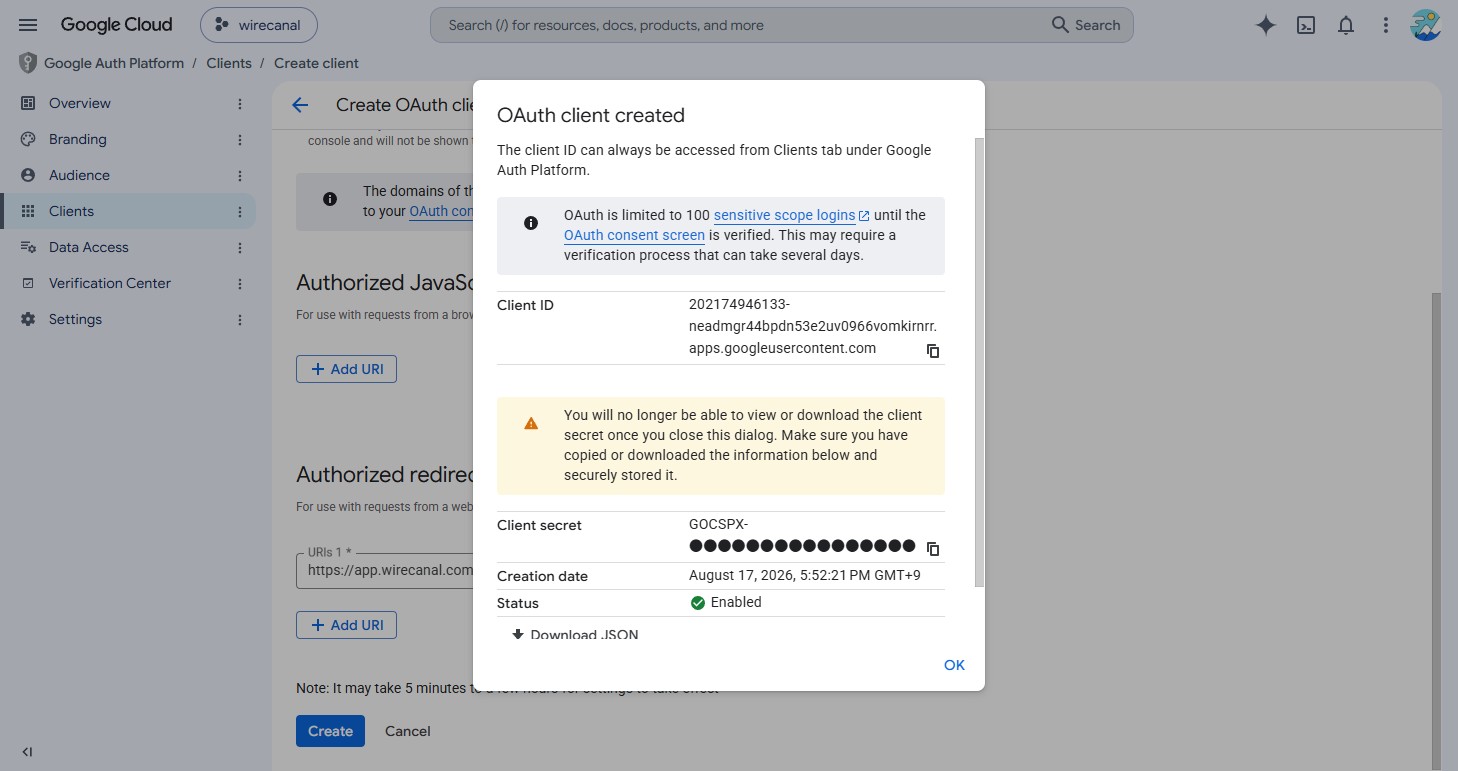Select Clients in the sidebar
The height and width of the screenshot is (771, 1458).
[x=71, y=211]
